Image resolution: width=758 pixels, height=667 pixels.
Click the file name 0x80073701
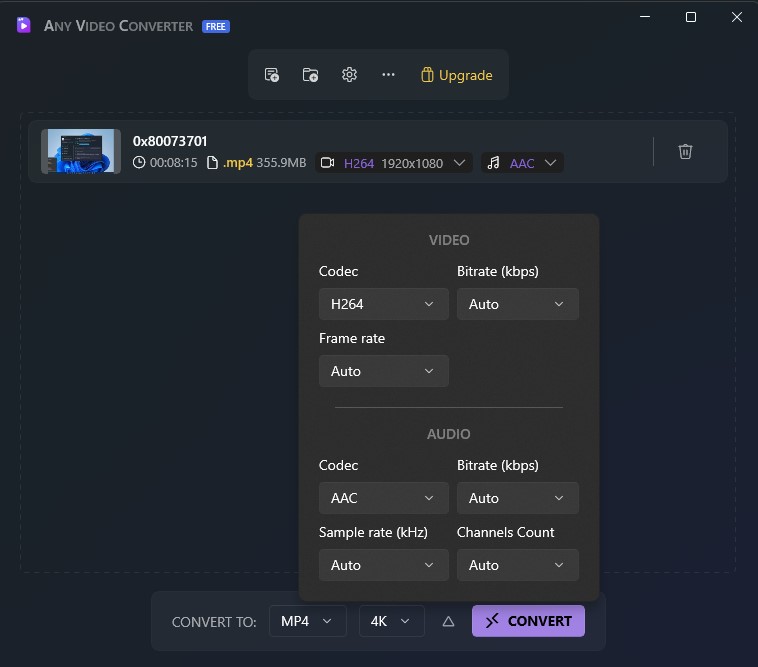point(170,141)
